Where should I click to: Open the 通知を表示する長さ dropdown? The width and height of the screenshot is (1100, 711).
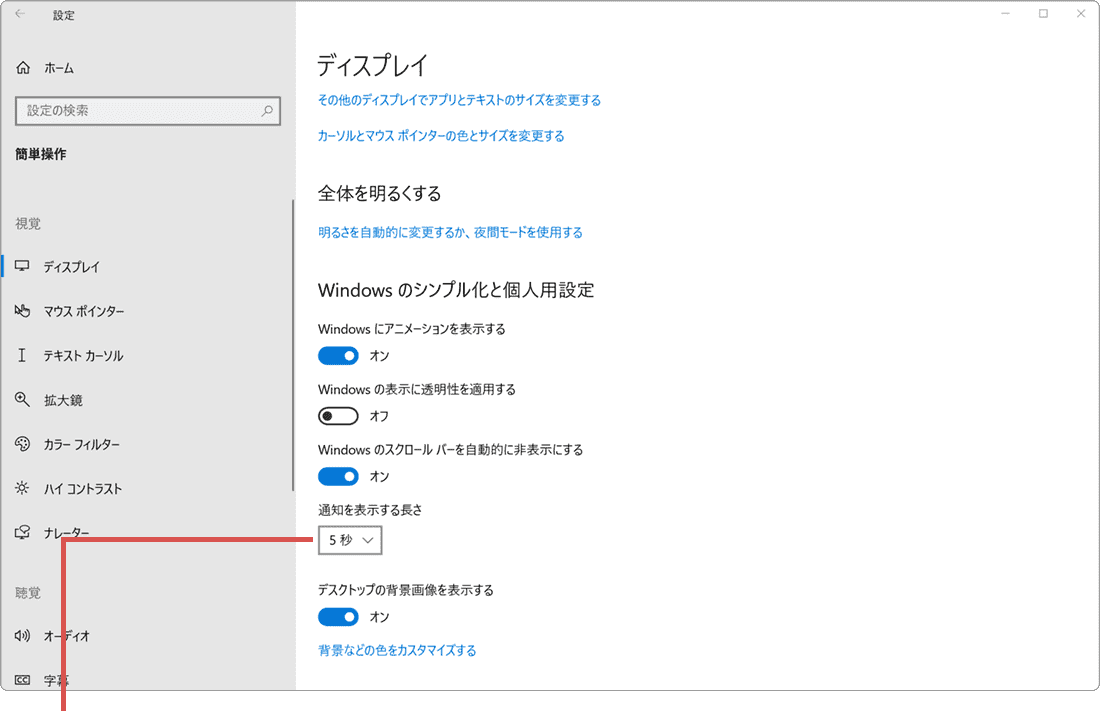click(x=349, y=540)
